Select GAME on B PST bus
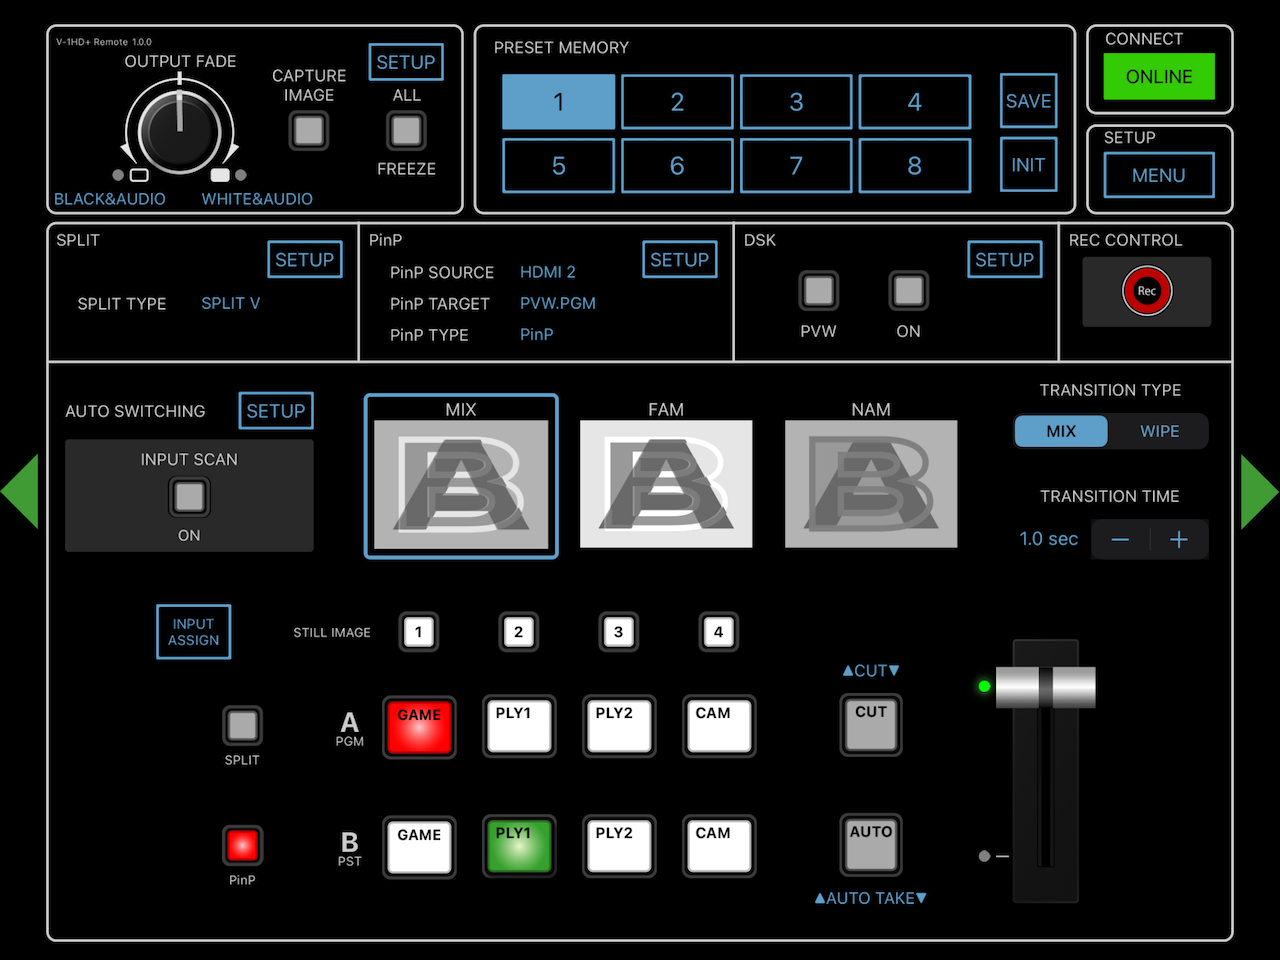The height and width of the screenshot is (960, 1280). tap(419, 846)
